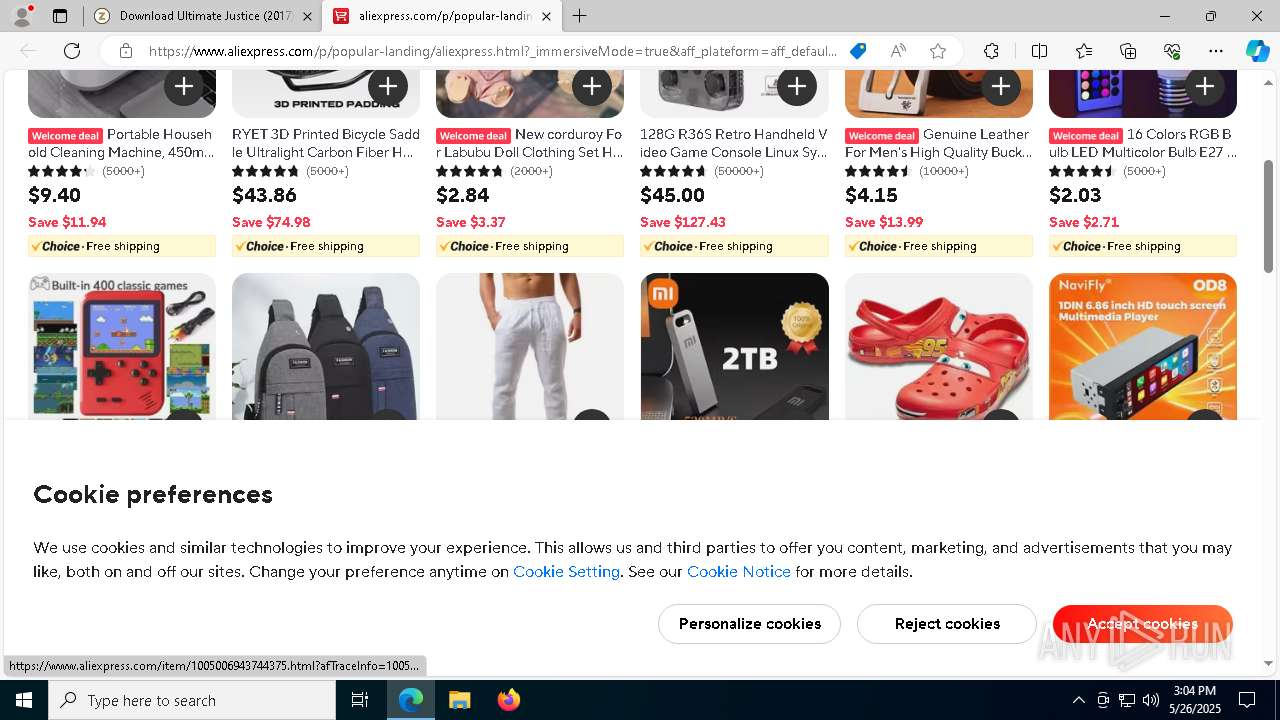Toggle the split screen icon
Viewport: 1280px width, 720px height.
[x=1039, y=51]
